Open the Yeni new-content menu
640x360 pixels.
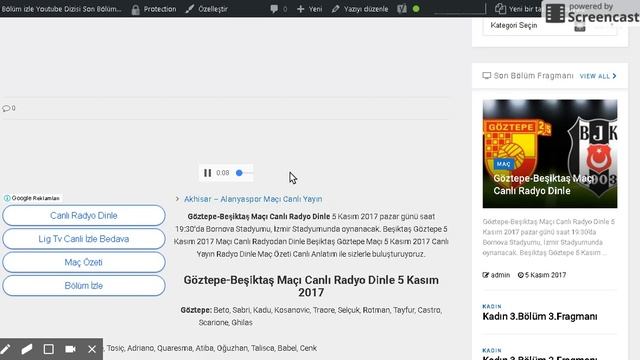309,9
